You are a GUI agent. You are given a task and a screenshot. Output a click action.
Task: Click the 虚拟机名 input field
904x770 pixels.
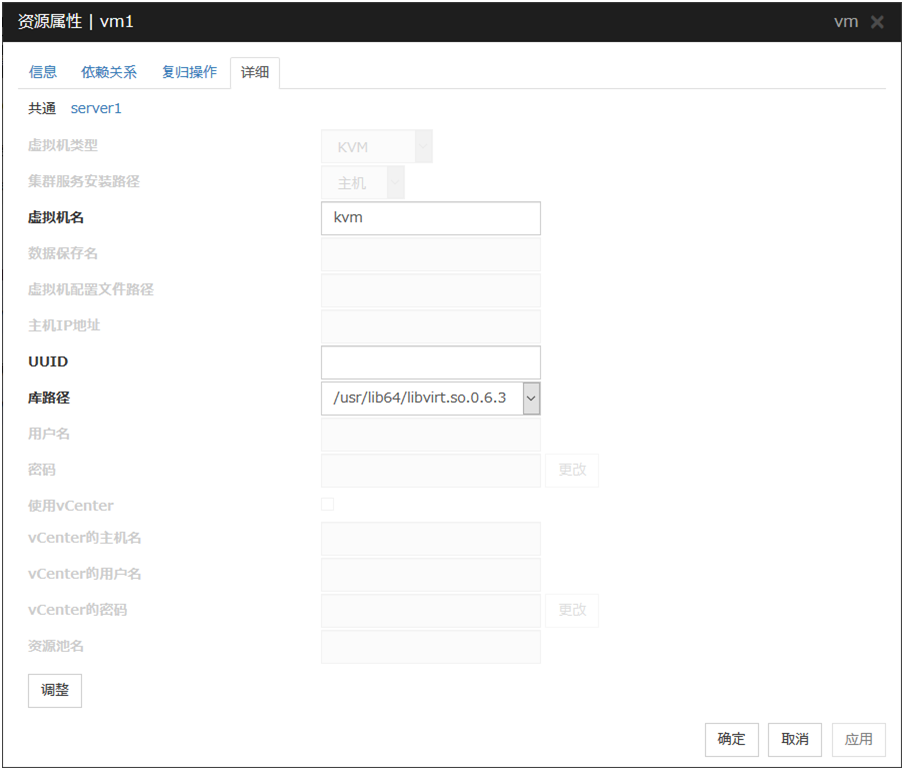(x=430, y=218)
